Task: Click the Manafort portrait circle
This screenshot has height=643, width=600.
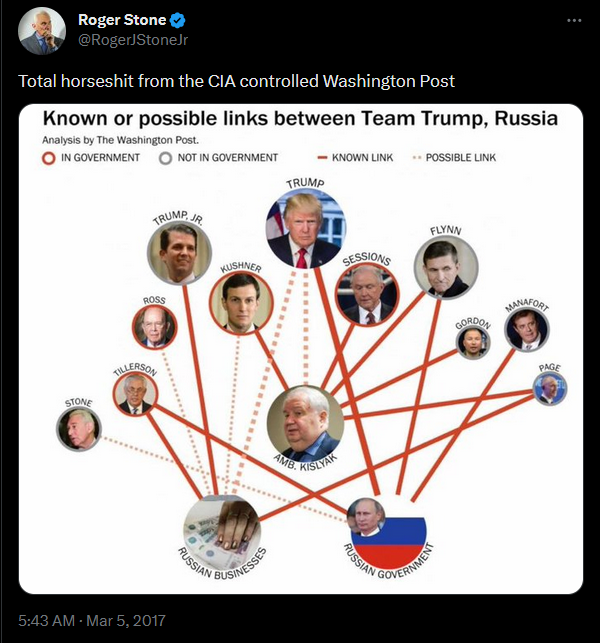Action: click(527, 330)
